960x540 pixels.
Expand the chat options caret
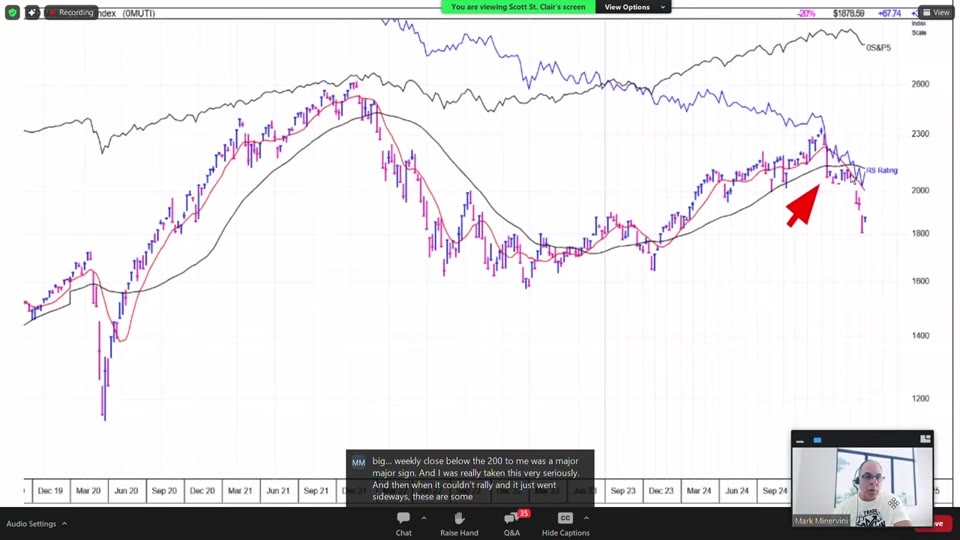coord(424,518)
